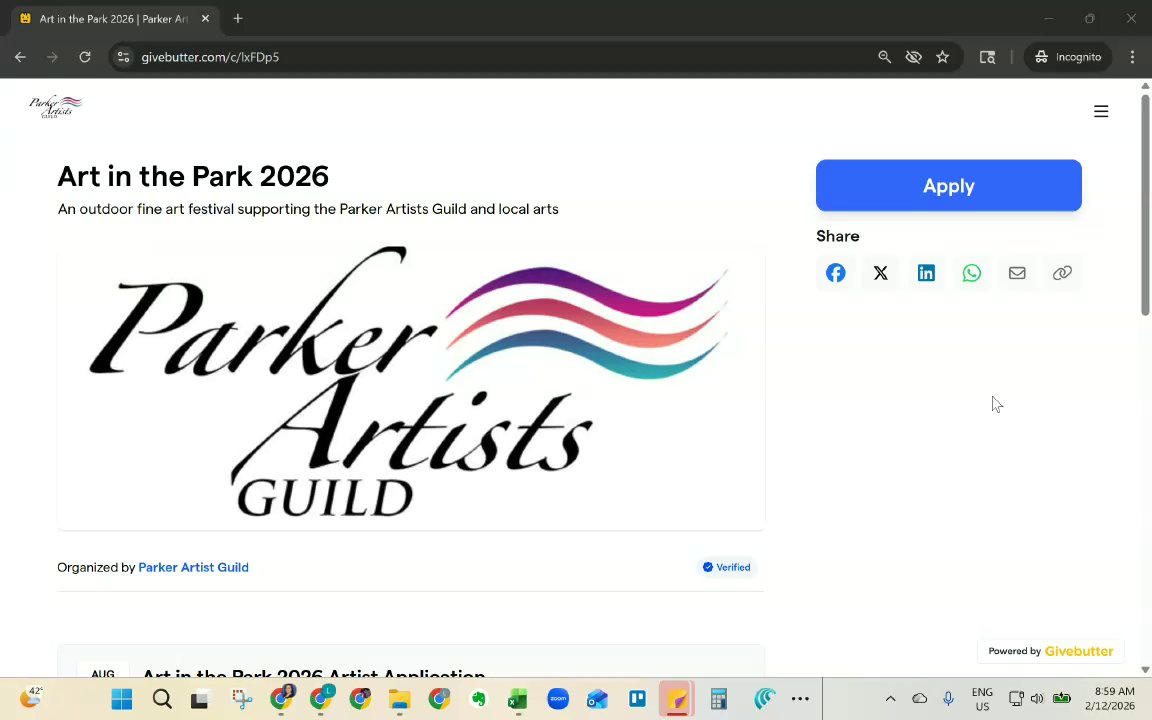
Task: Open Zoom from the taskbar
Action: click(558, 699)
